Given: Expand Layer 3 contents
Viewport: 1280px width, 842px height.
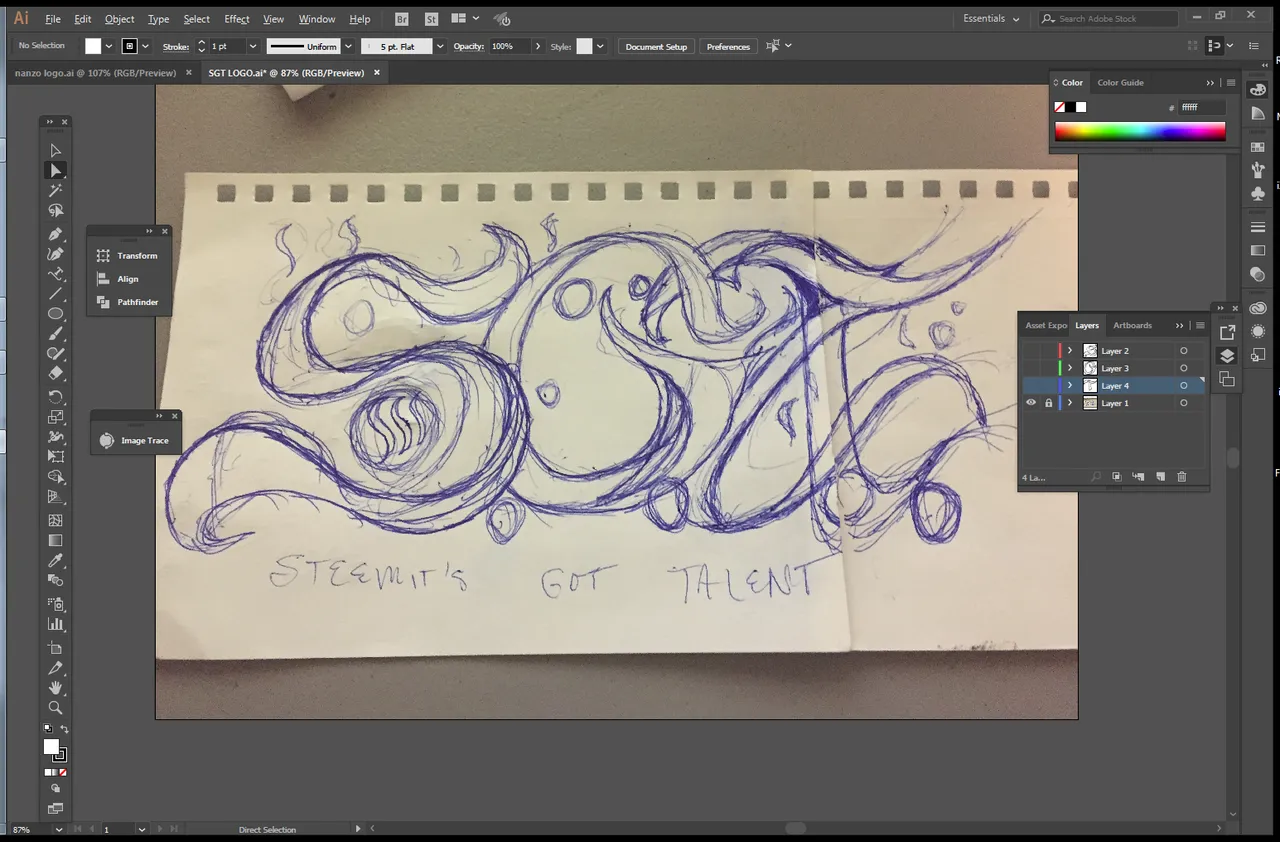Looking at the screenshot, I should pyautogui.click(x=1070, y=368).
